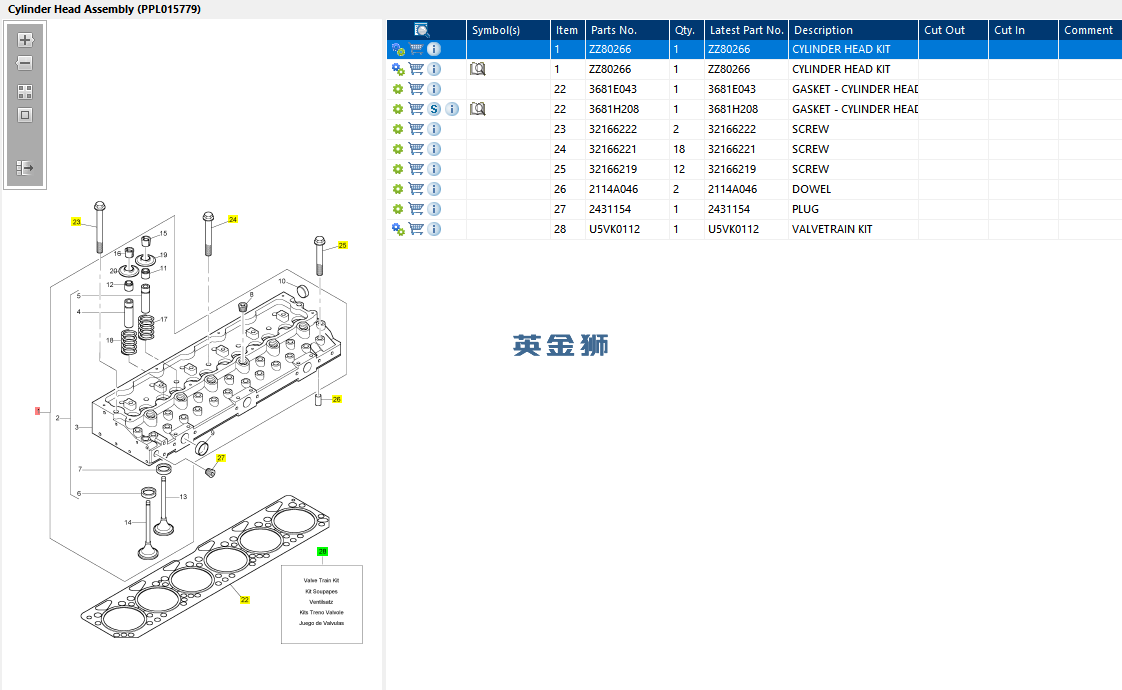Select callout 22 on the head gasket
Viewport: 1122px width, 690px height.
245,600
